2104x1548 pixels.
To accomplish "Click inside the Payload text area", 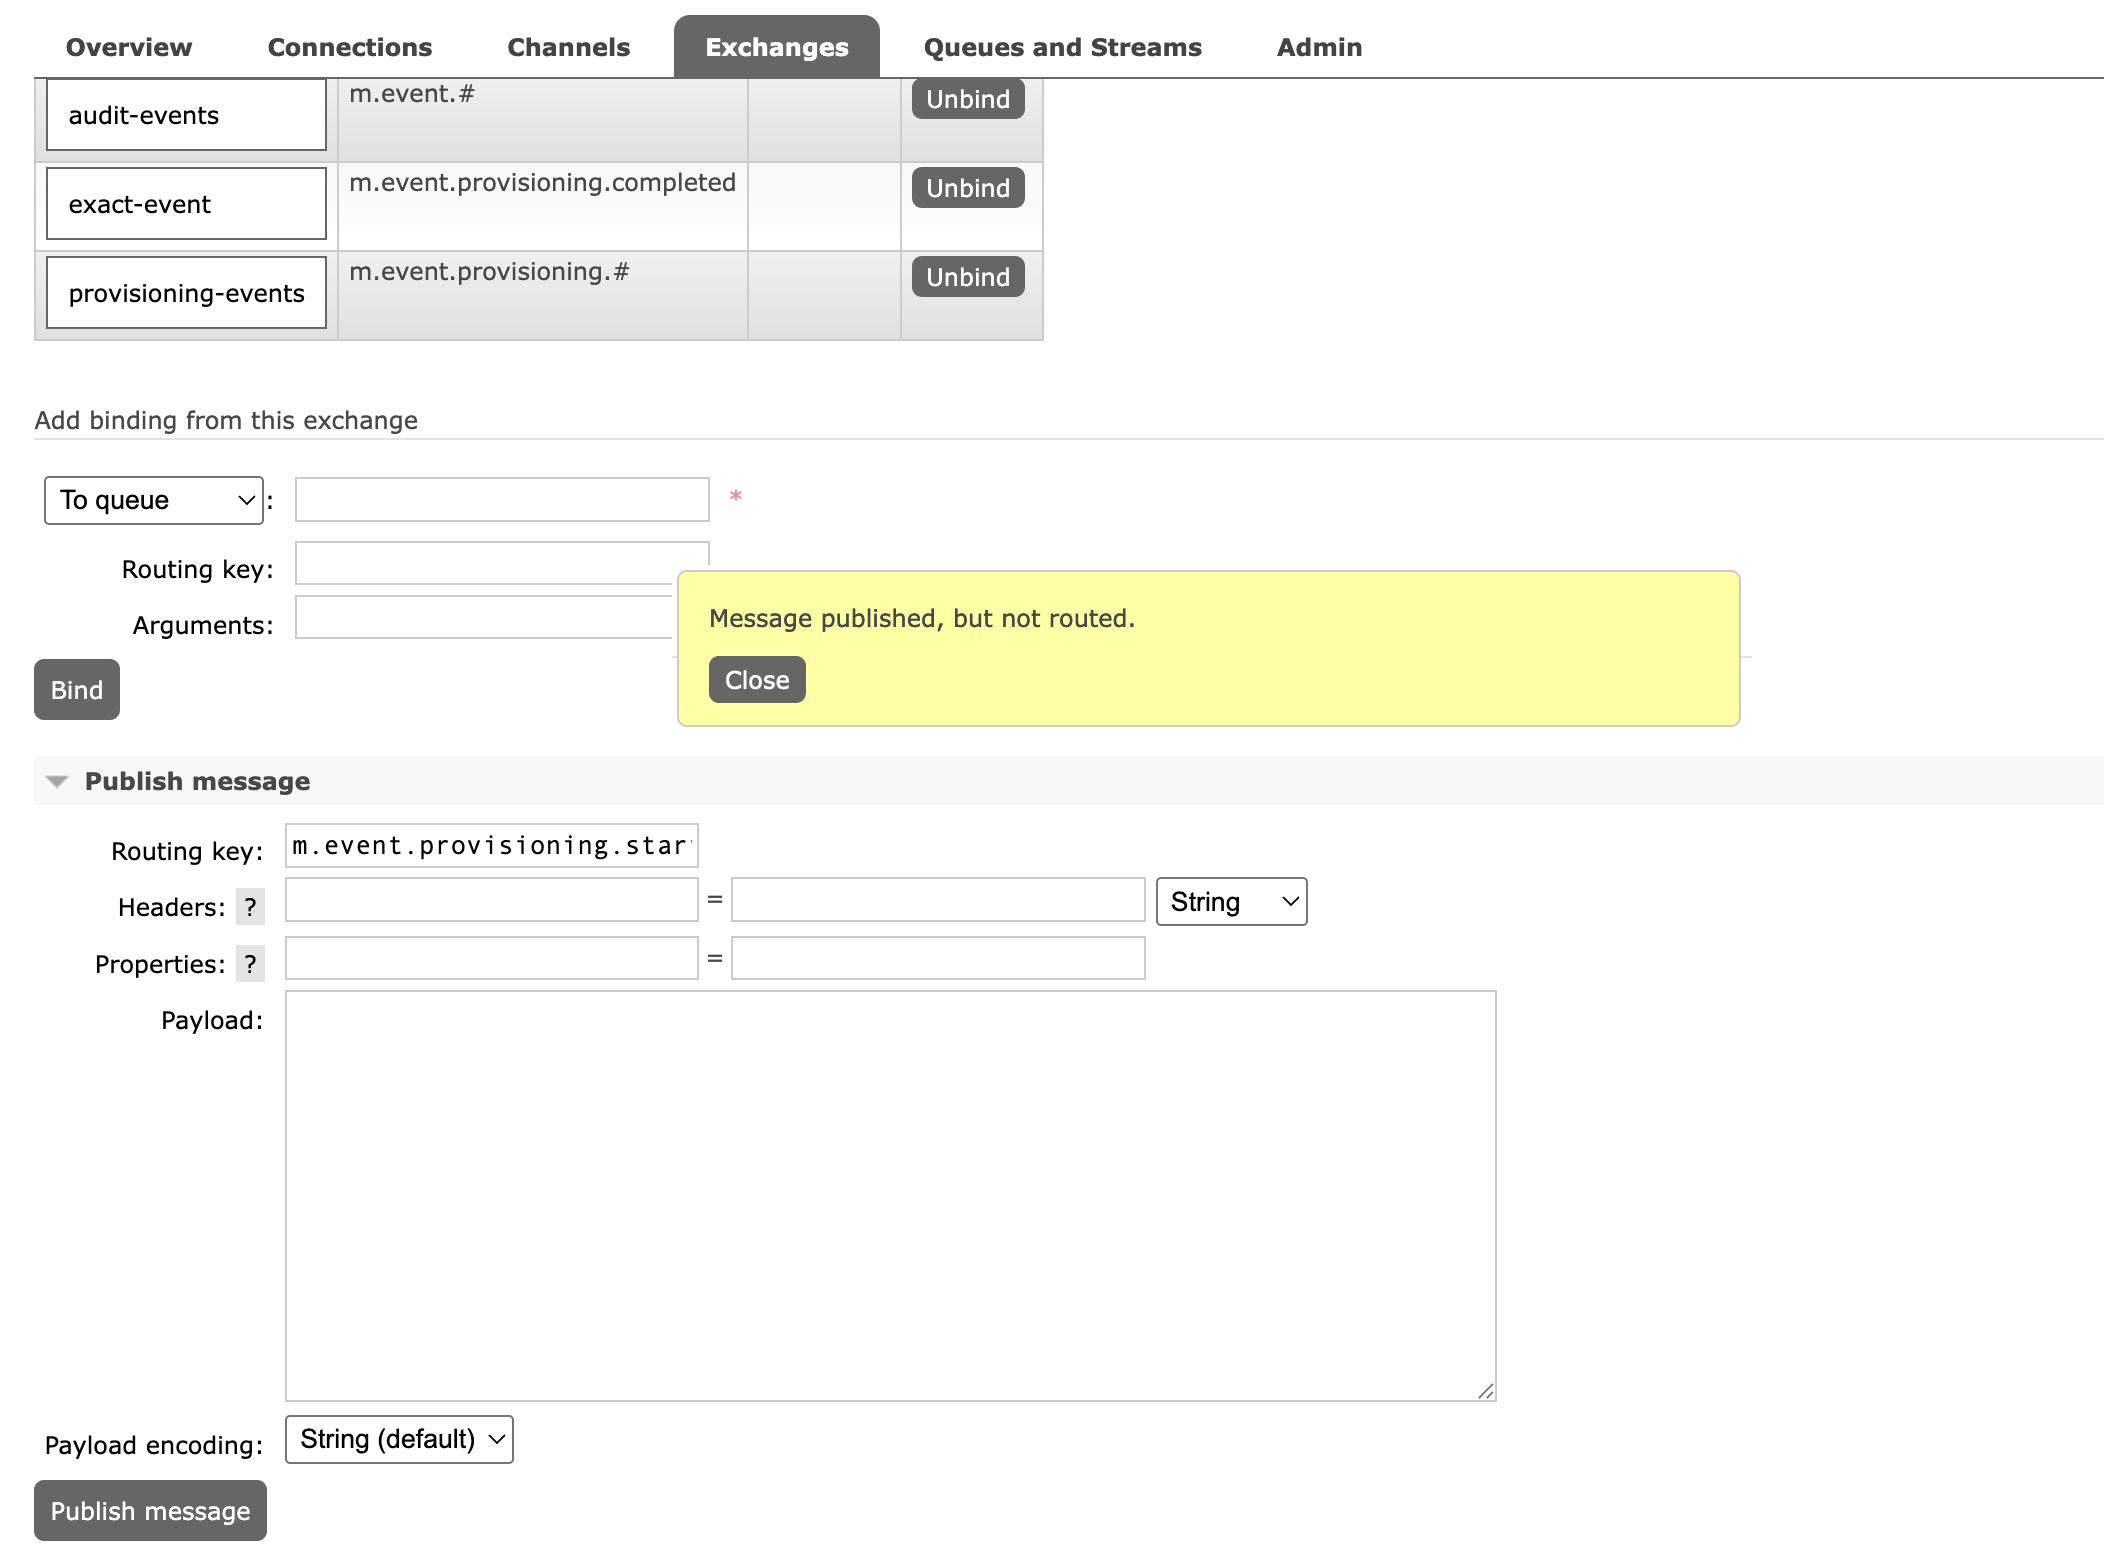I will point(890,1196).
